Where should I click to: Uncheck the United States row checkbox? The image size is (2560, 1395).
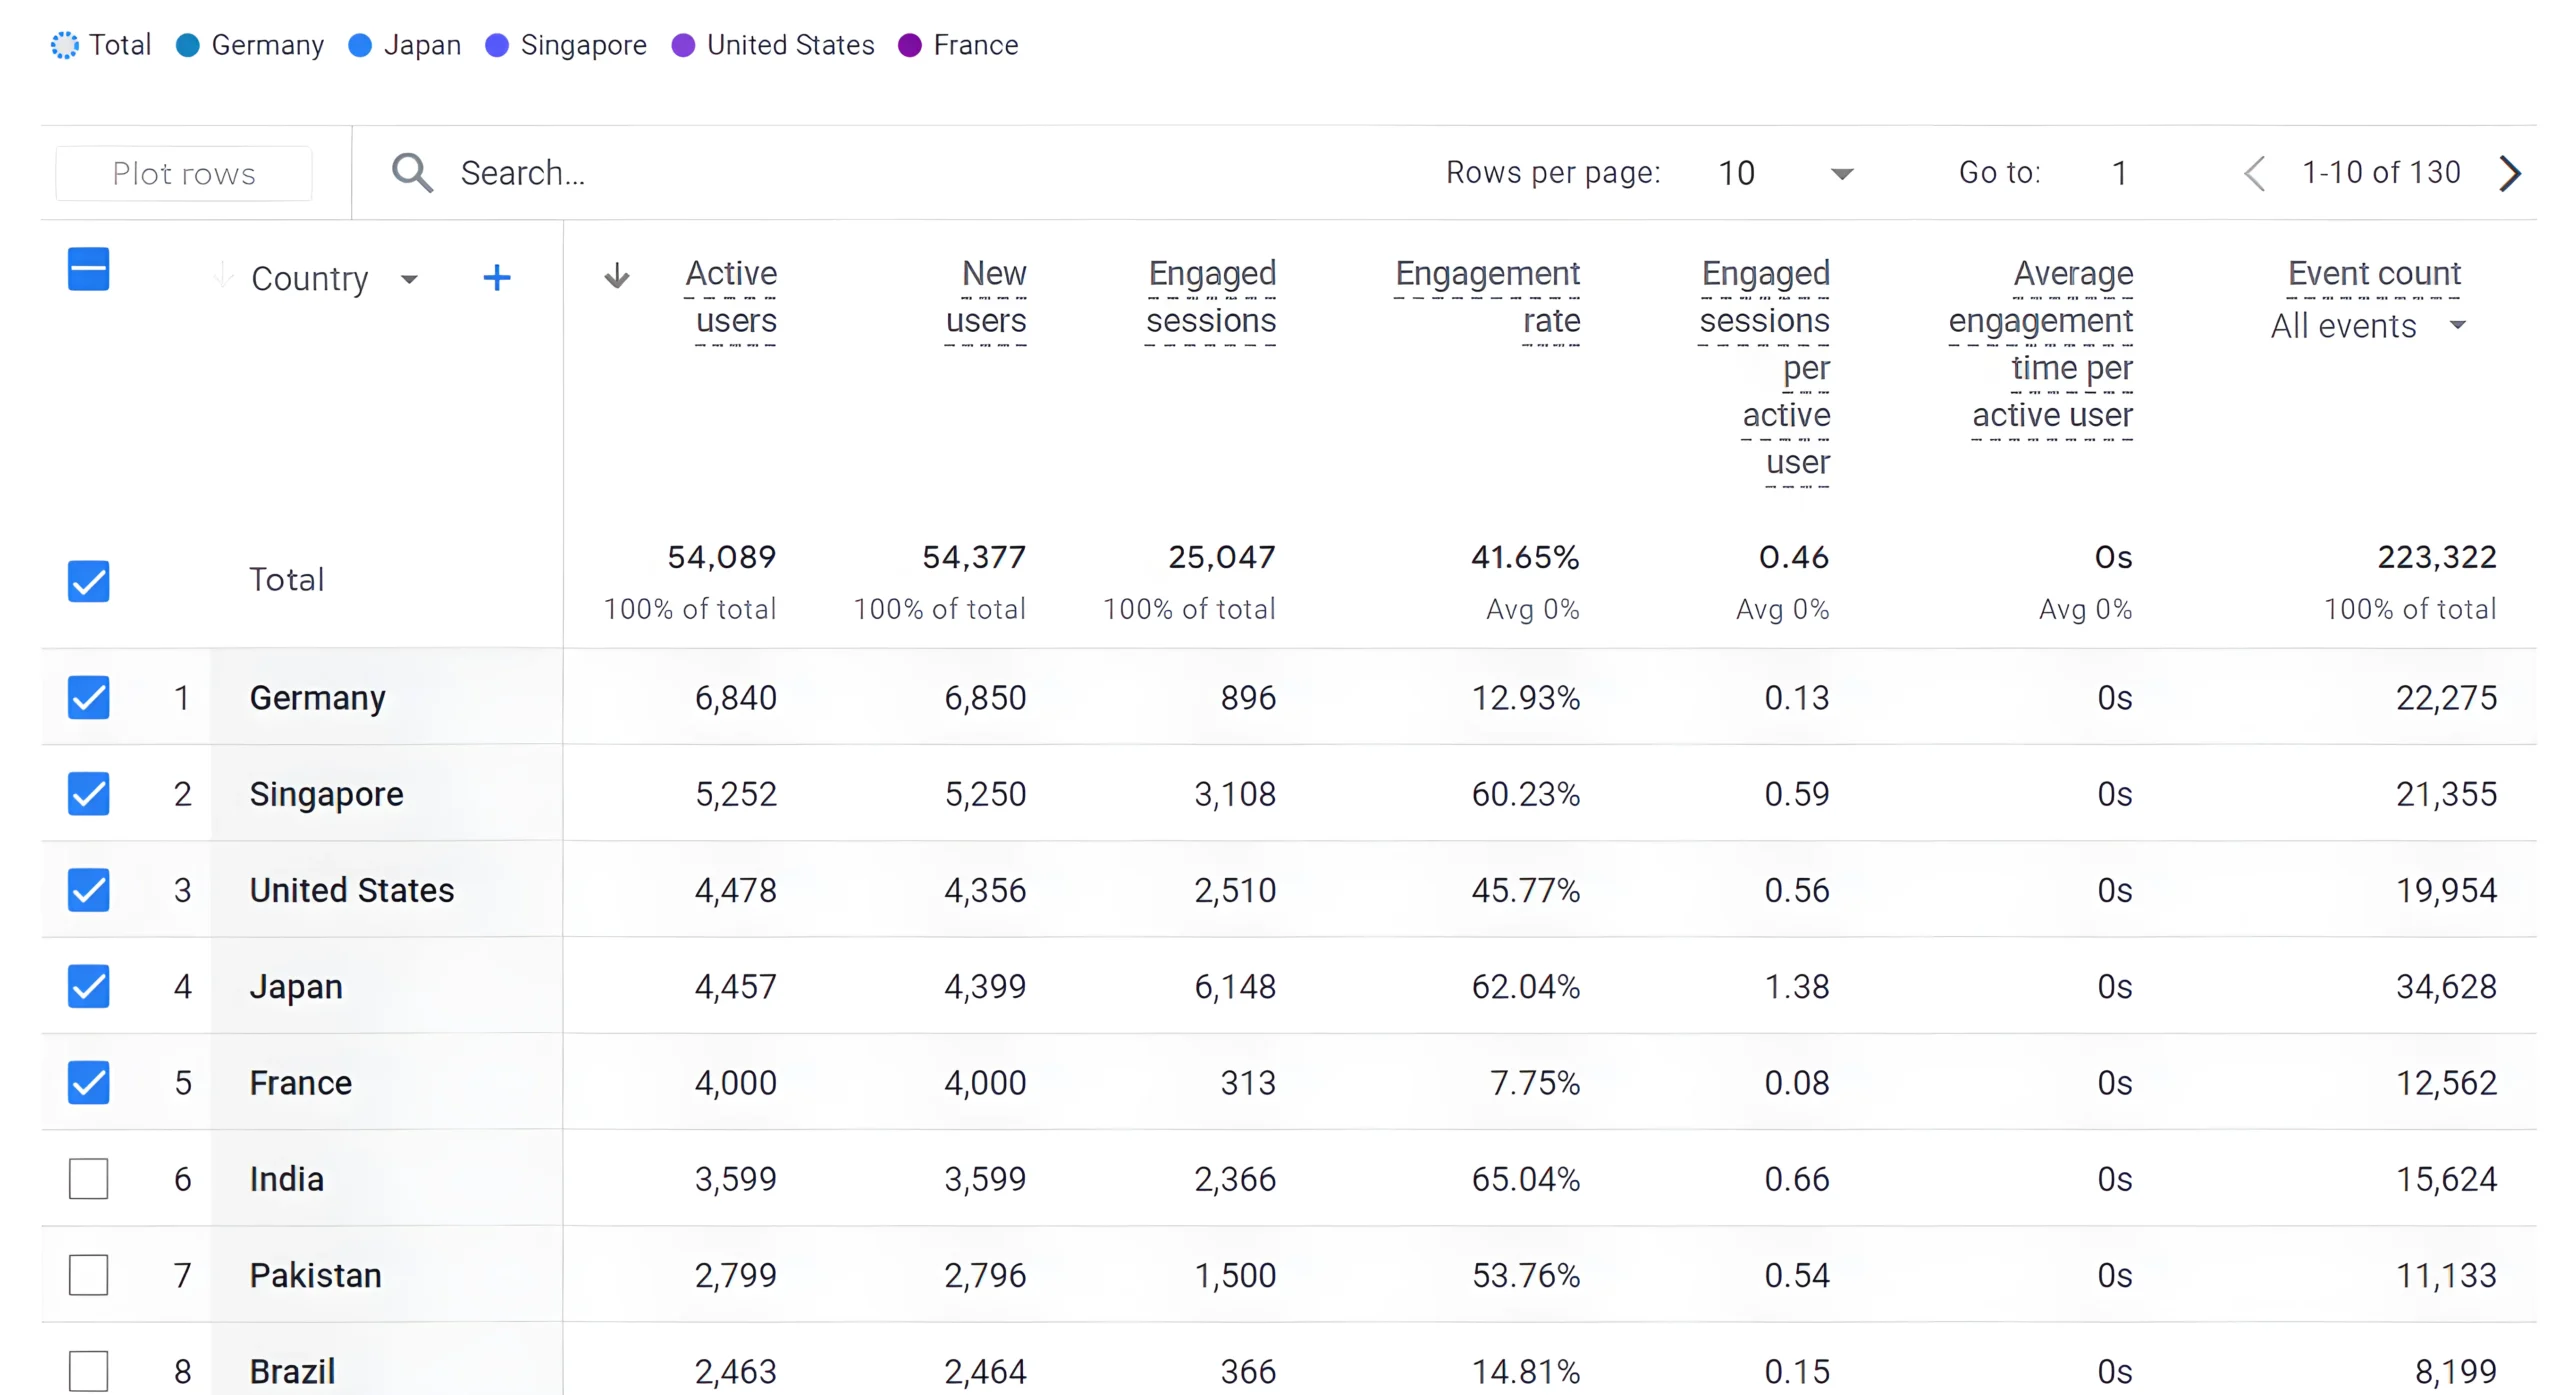88,889
